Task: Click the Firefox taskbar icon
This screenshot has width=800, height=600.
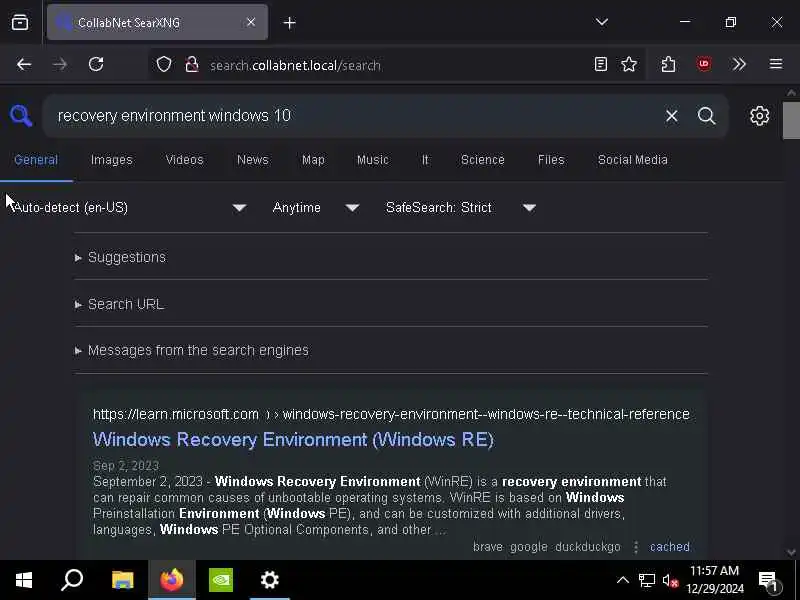Action: click(x=172, y=580)
